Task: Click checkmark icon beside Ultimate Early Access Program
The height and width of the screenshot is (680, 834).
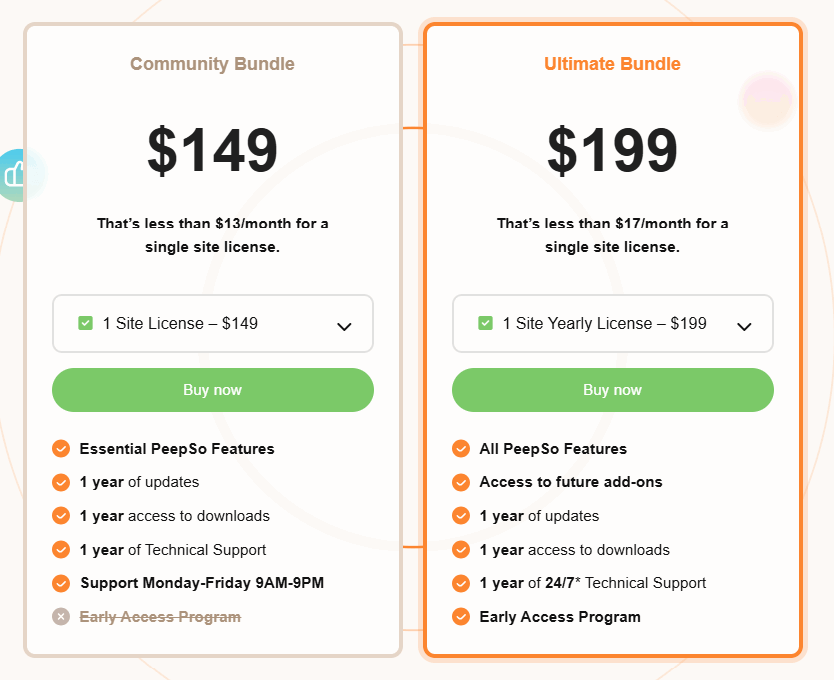Action: [x=461, y=617]
